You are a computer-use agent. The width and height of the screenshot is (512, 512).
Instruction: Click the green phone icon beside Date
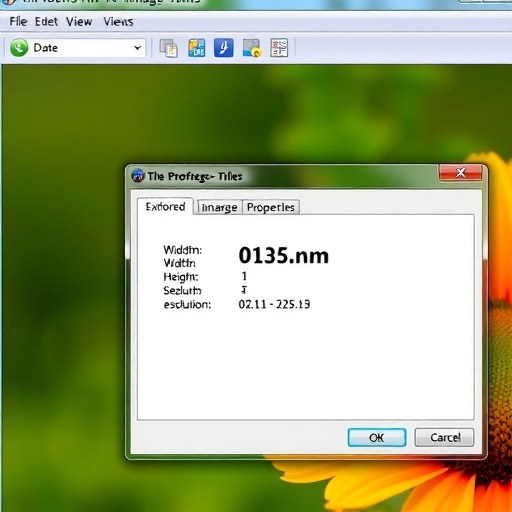pyautogui.click(x=19, y=48)
